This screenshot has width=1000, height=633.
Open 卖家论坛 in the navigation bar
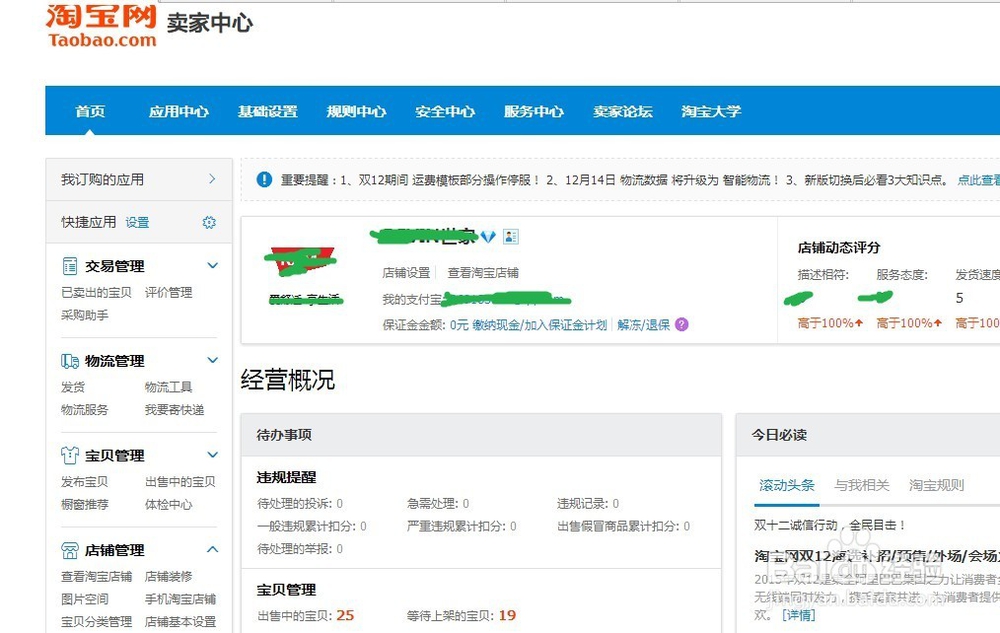coord(622,112)
